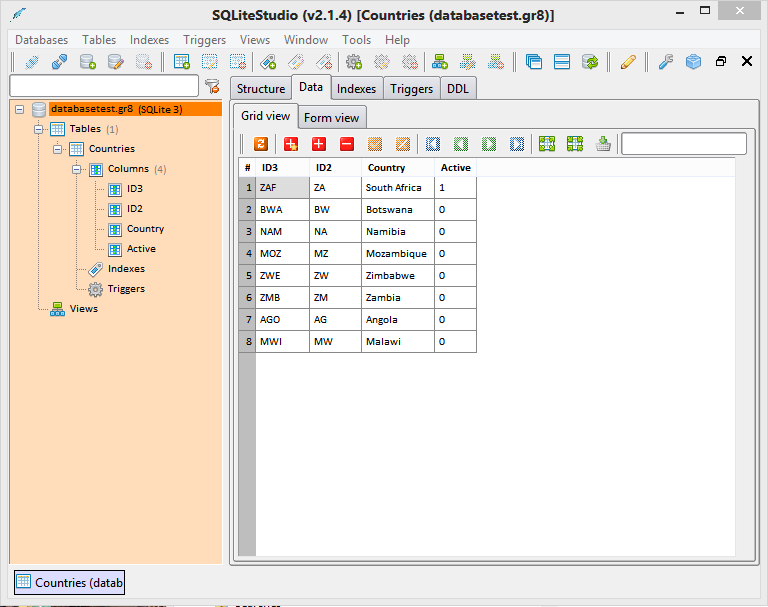Click the green next page arrow icon
The height and width of the screenshot is (607, 768).
click(x=489, y=144)
